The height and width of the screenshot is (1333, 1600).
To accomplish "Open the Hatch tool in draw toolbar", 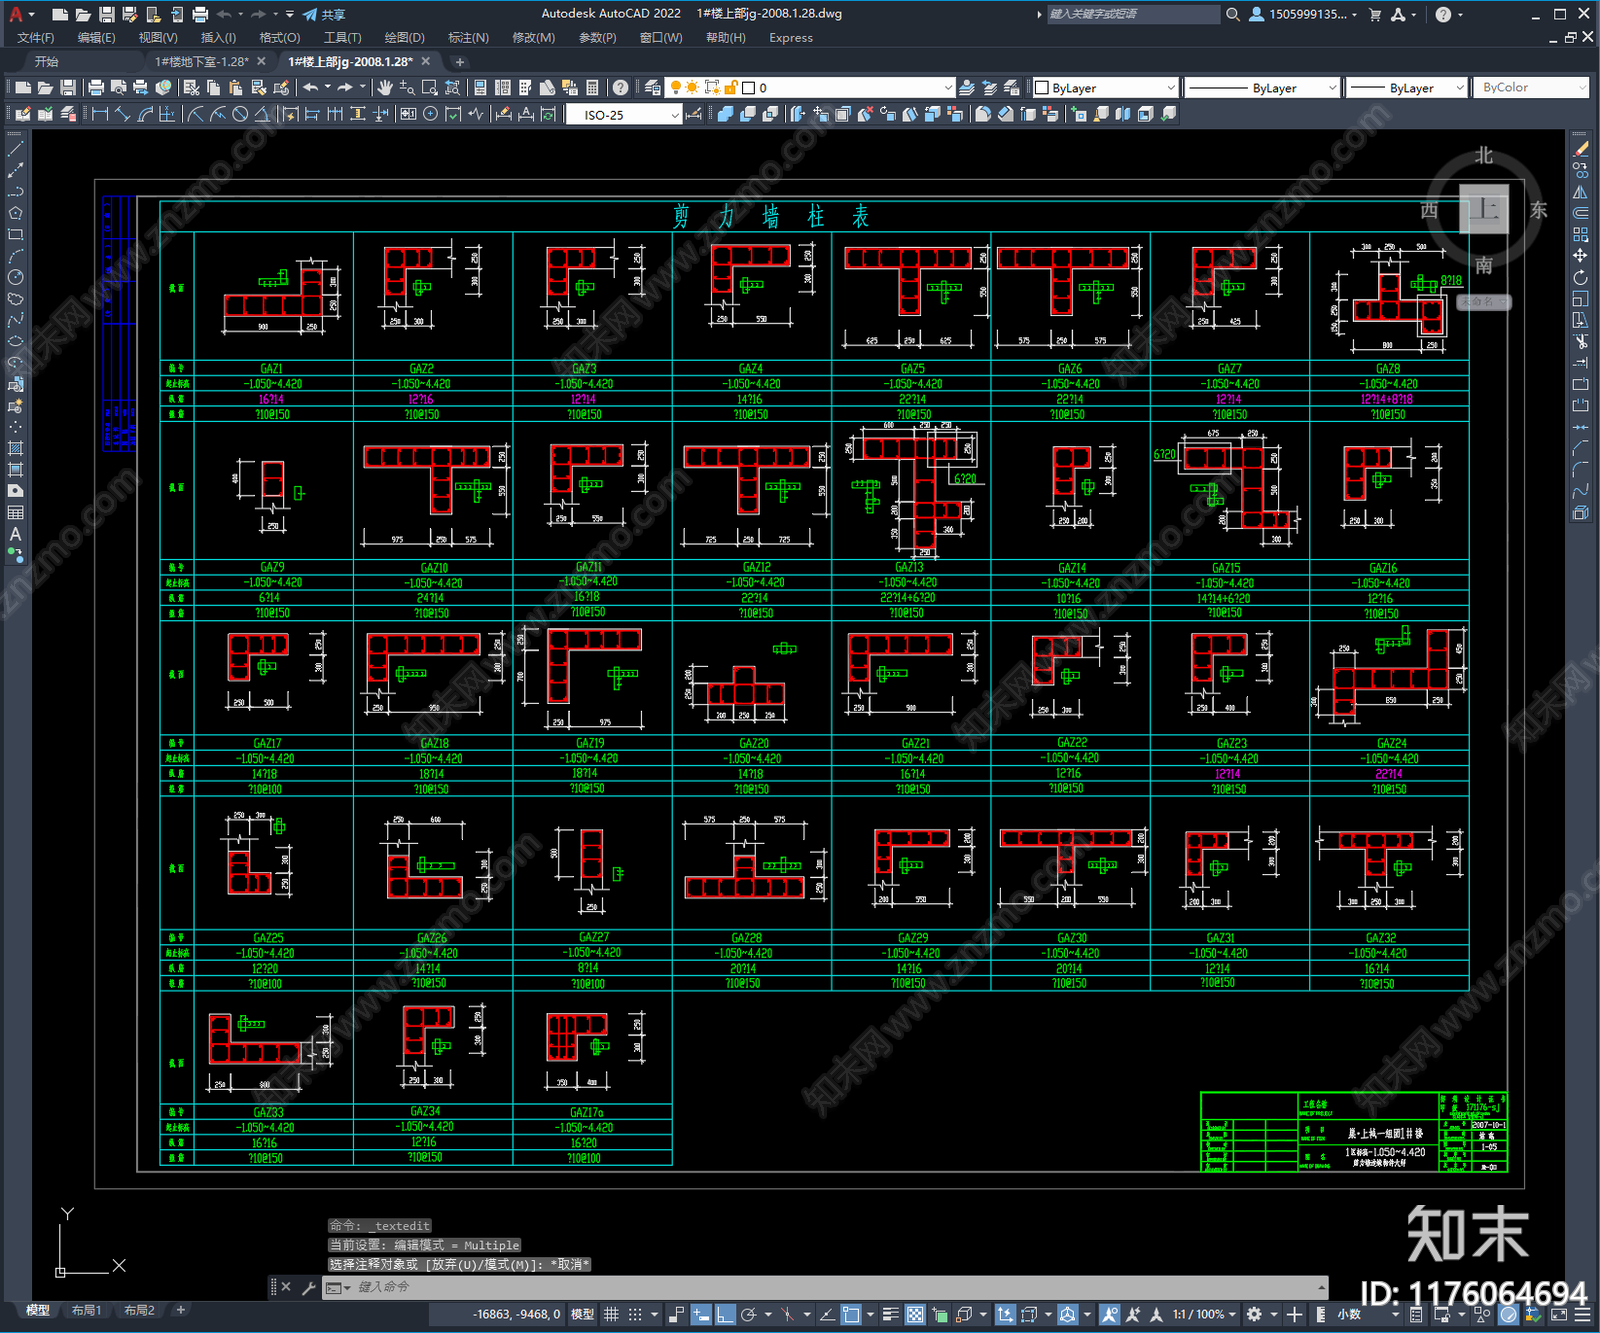I will [x=15, y=448].
